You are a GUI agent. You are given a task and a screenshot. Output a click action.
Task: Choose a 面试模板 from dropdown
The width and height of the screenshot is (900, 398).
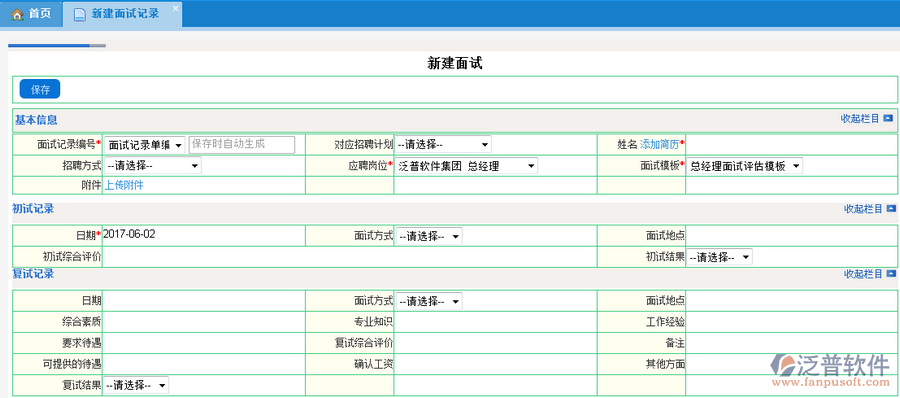pos(745,166)
